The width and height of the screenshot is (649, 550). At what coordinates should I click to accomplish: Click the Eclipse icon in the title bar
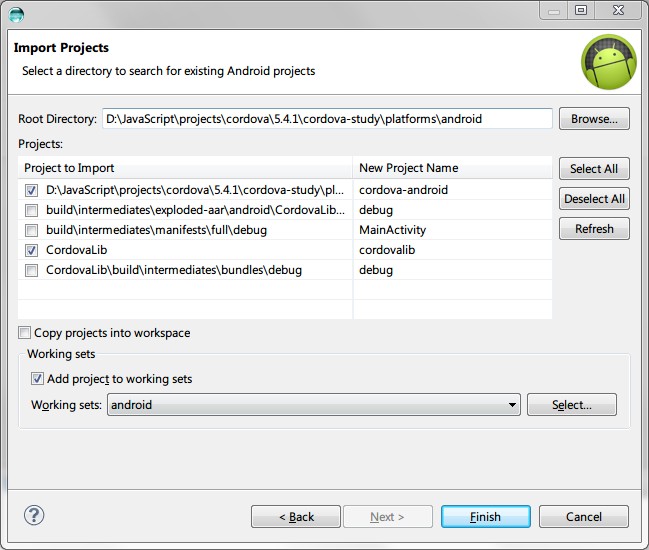(x=16, y=15)
